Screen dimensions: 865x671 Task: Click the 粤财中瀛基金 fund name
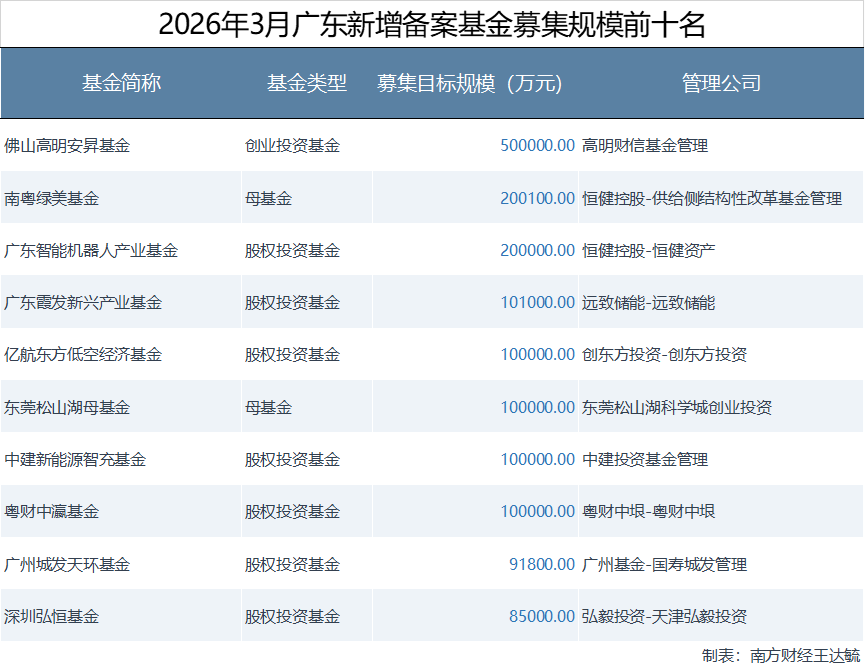[52, 512]
